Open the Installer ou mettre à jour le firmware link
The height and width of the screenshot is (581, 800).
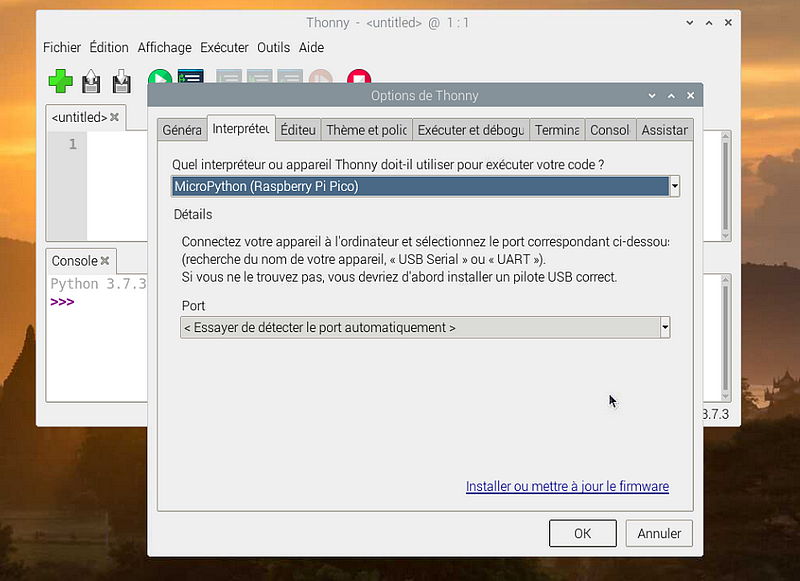tap(567, 486)
